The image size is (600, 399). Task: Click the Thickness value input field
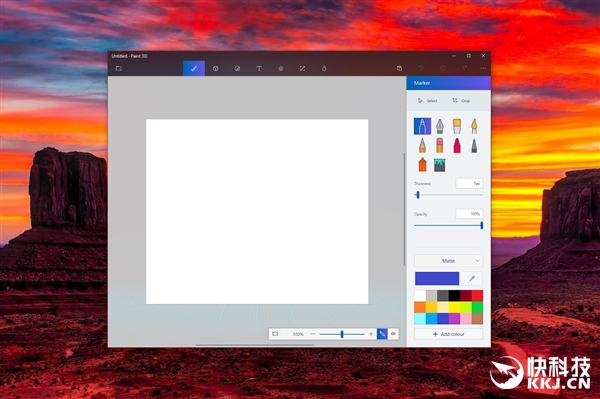point(470,184)
